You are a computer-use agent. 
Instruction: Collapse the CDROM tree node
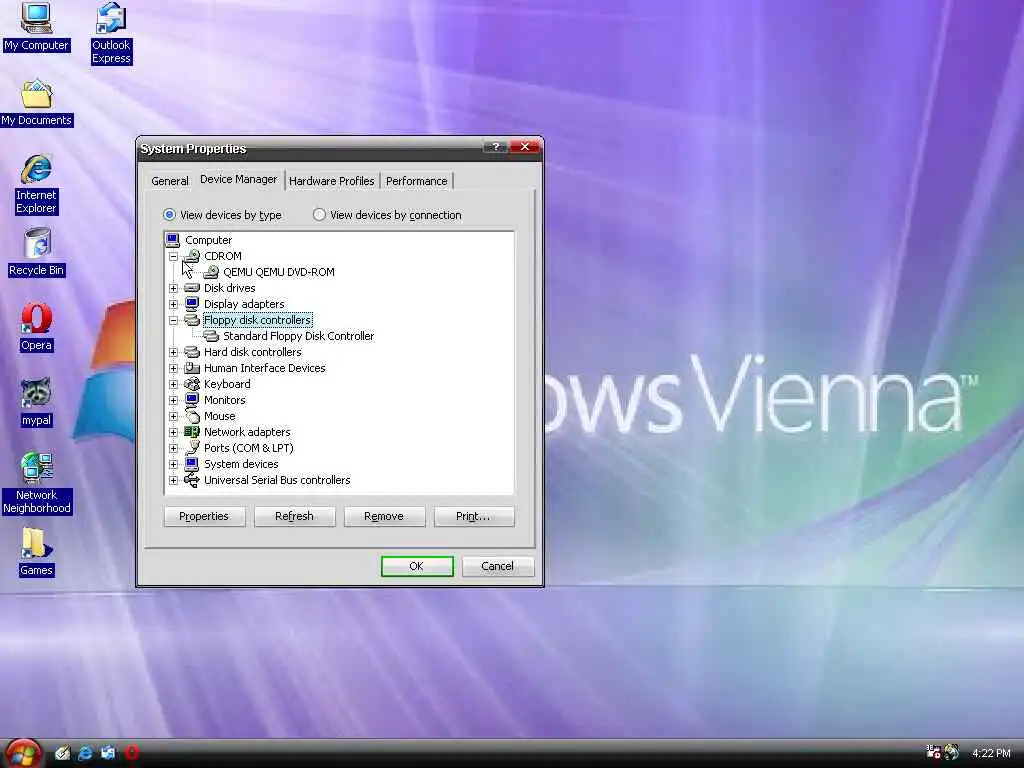coord(173,256)
